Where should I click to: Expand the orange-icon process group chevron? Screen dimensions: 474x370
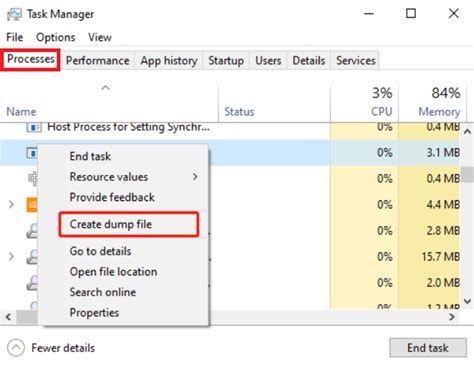[11, 204]
